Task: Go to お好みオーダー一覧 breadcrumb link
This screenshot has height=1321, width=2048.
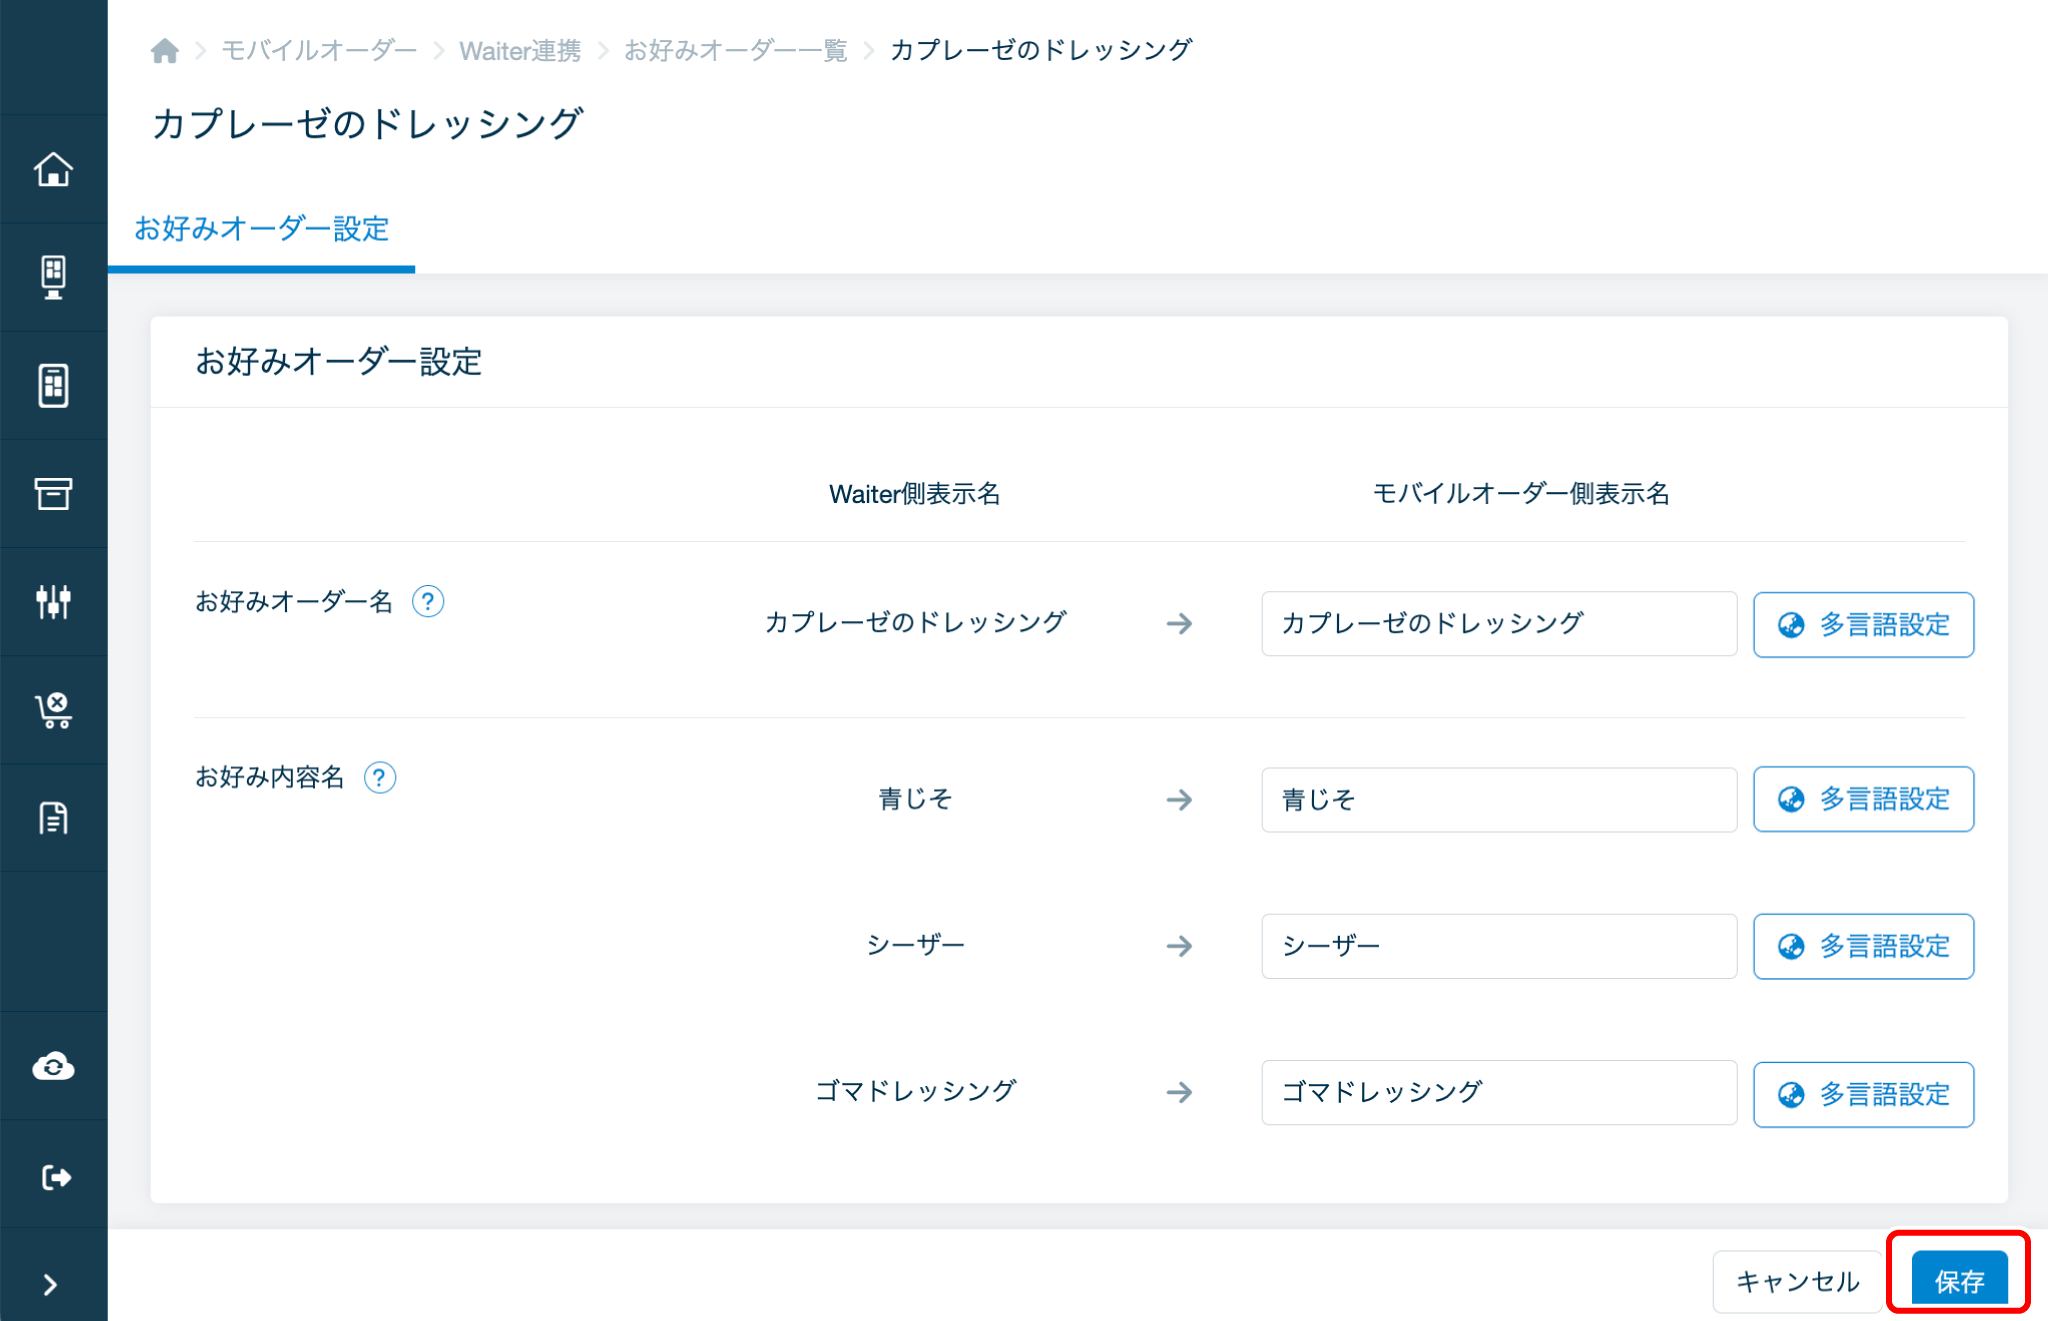Action: (x=735, y=50)
